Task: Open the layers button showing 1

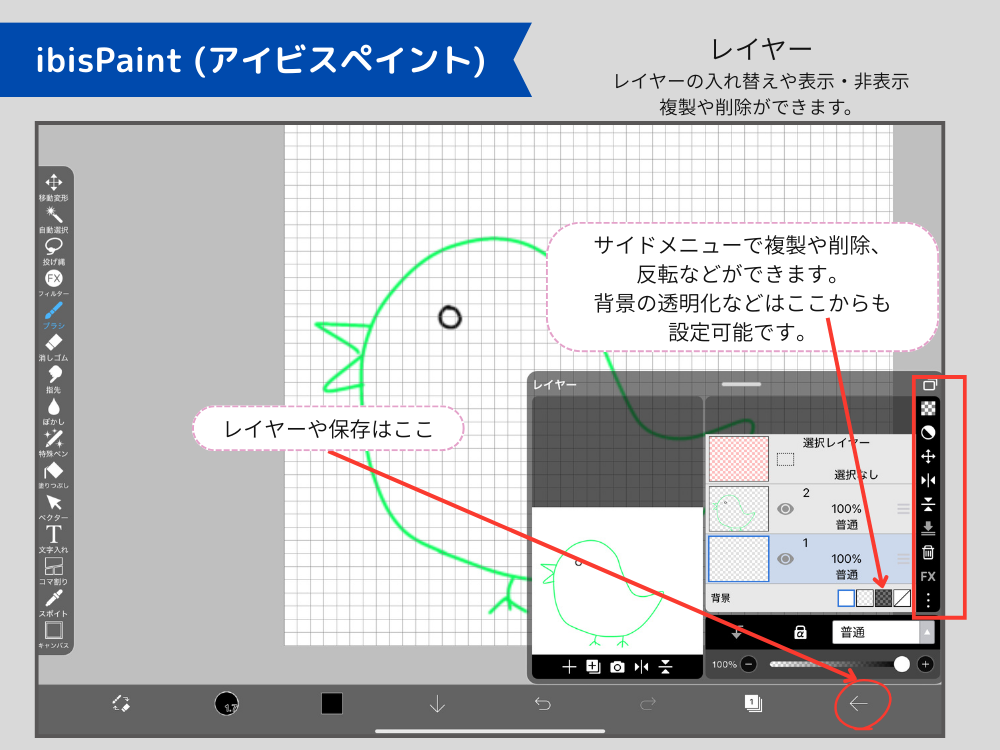Action: 752,704
